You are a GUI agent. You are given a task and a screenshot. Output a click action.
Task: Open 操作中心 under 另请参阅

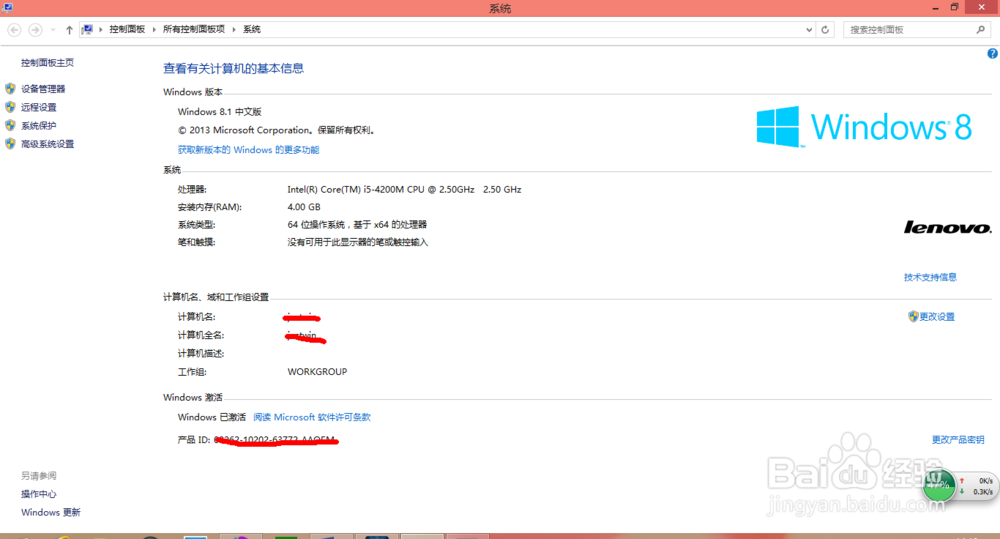tap(38, 494)
